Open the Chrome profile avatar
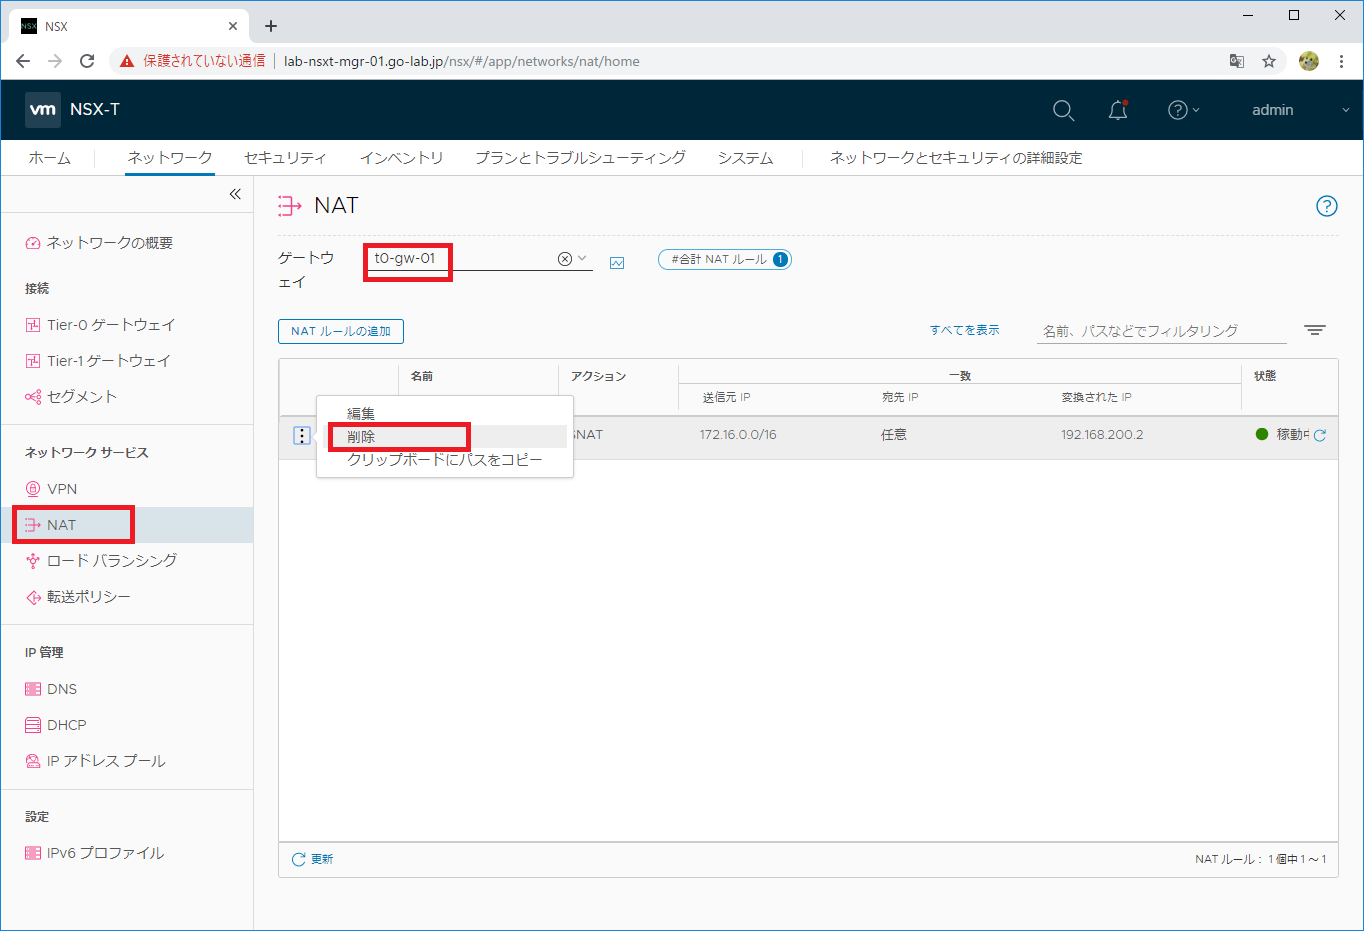 (x=1308, y=61)
